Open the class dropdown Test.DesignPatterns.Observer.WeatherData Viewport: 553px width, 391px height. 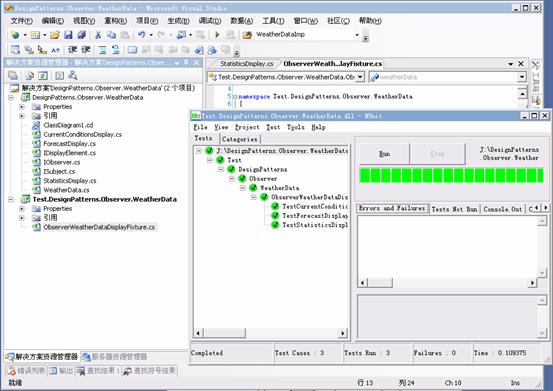coord(360,77)
